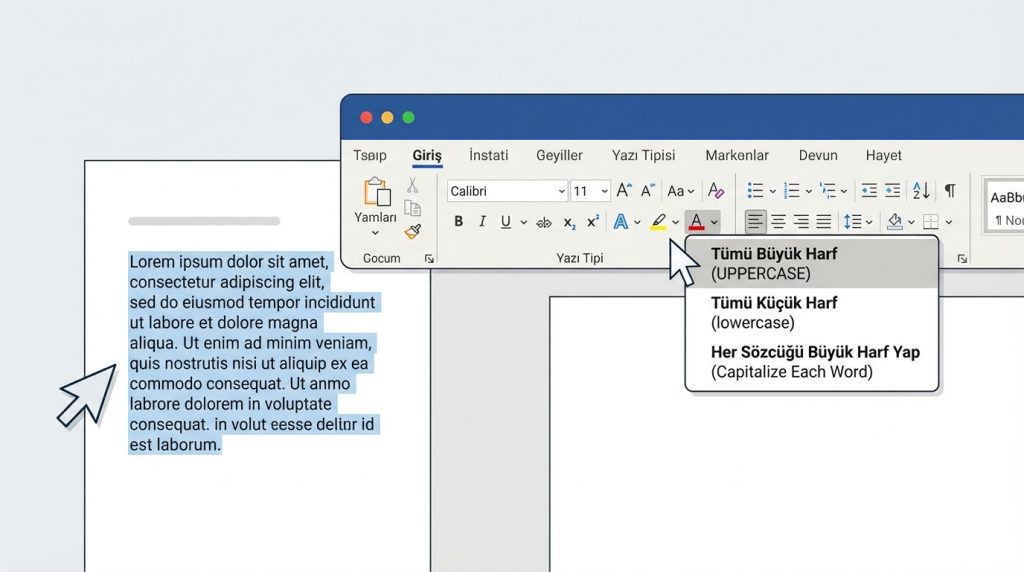Screen dimensions: 1024x572
Task: Expand the multilevel list dropdown arrow
Action: click(x=844, y=191)
